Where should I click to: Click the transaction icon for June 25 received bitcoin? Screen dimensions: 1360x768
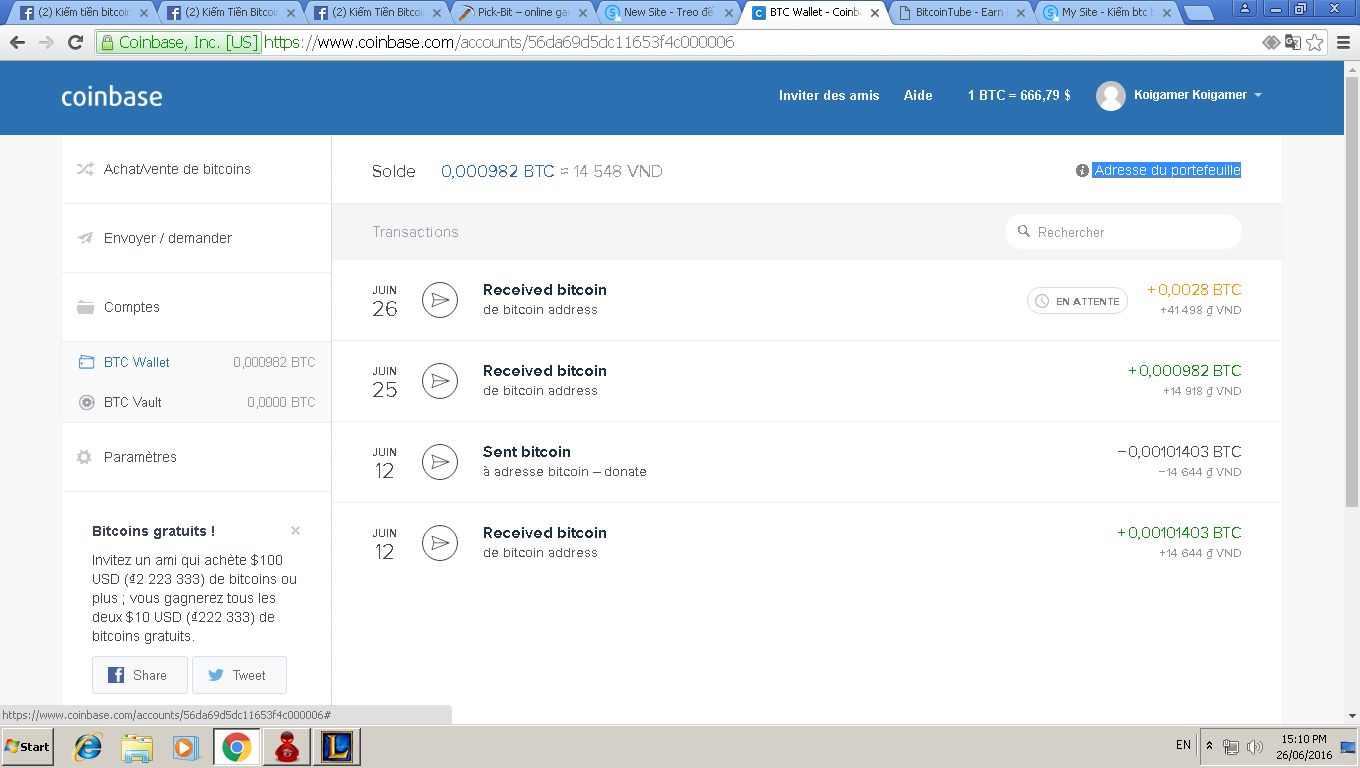tap(440, 381)
